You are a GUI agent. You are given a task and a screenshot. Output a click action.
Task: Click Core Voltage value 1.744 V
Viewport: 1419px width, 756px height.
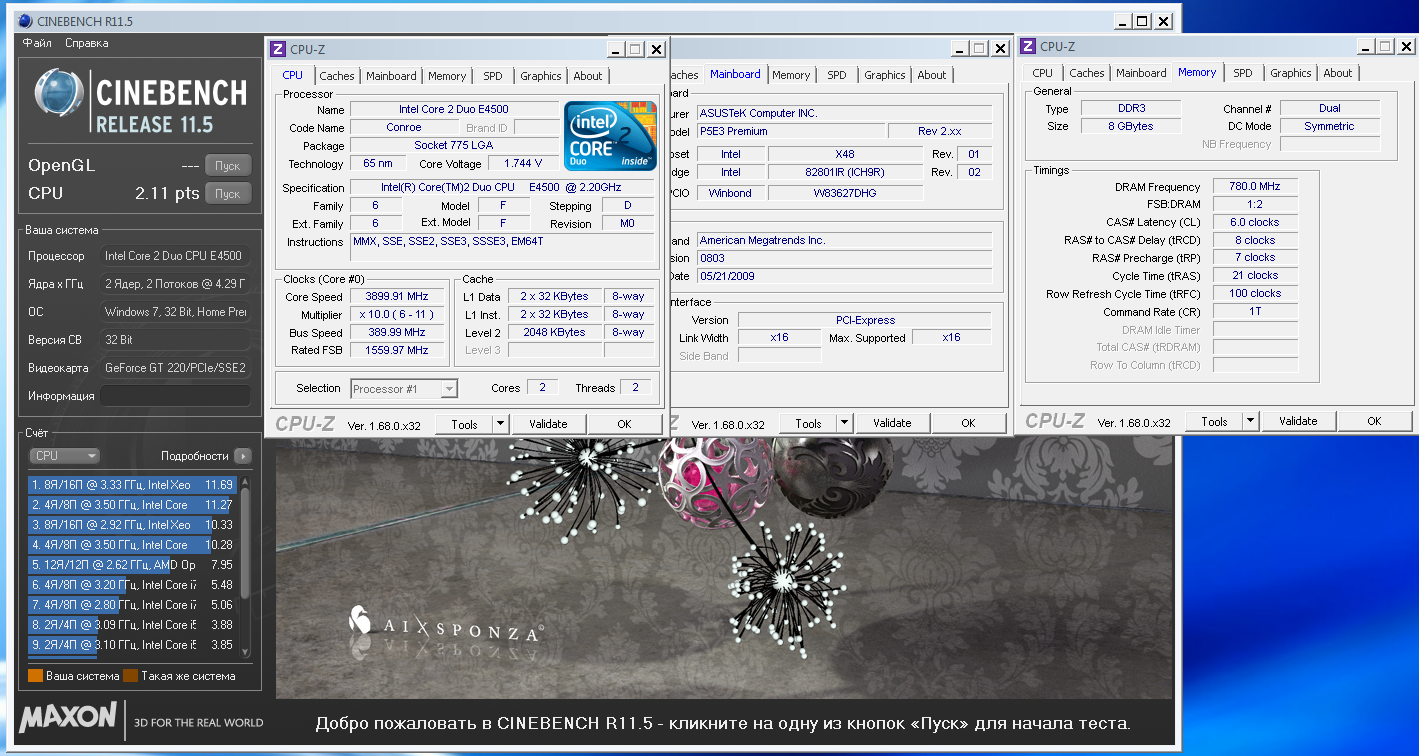coord(524,163)
